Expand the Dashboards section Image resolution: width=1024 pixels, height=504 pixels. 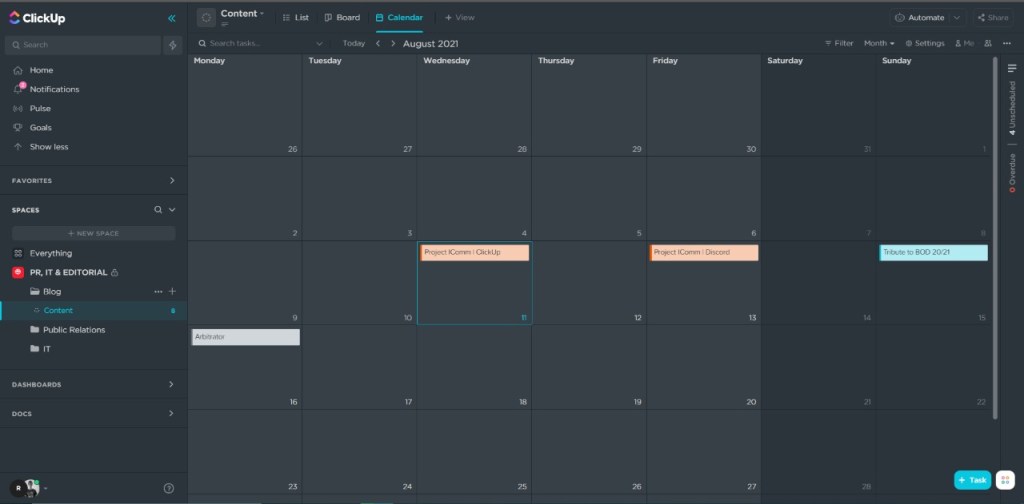(x=171, y=384)
